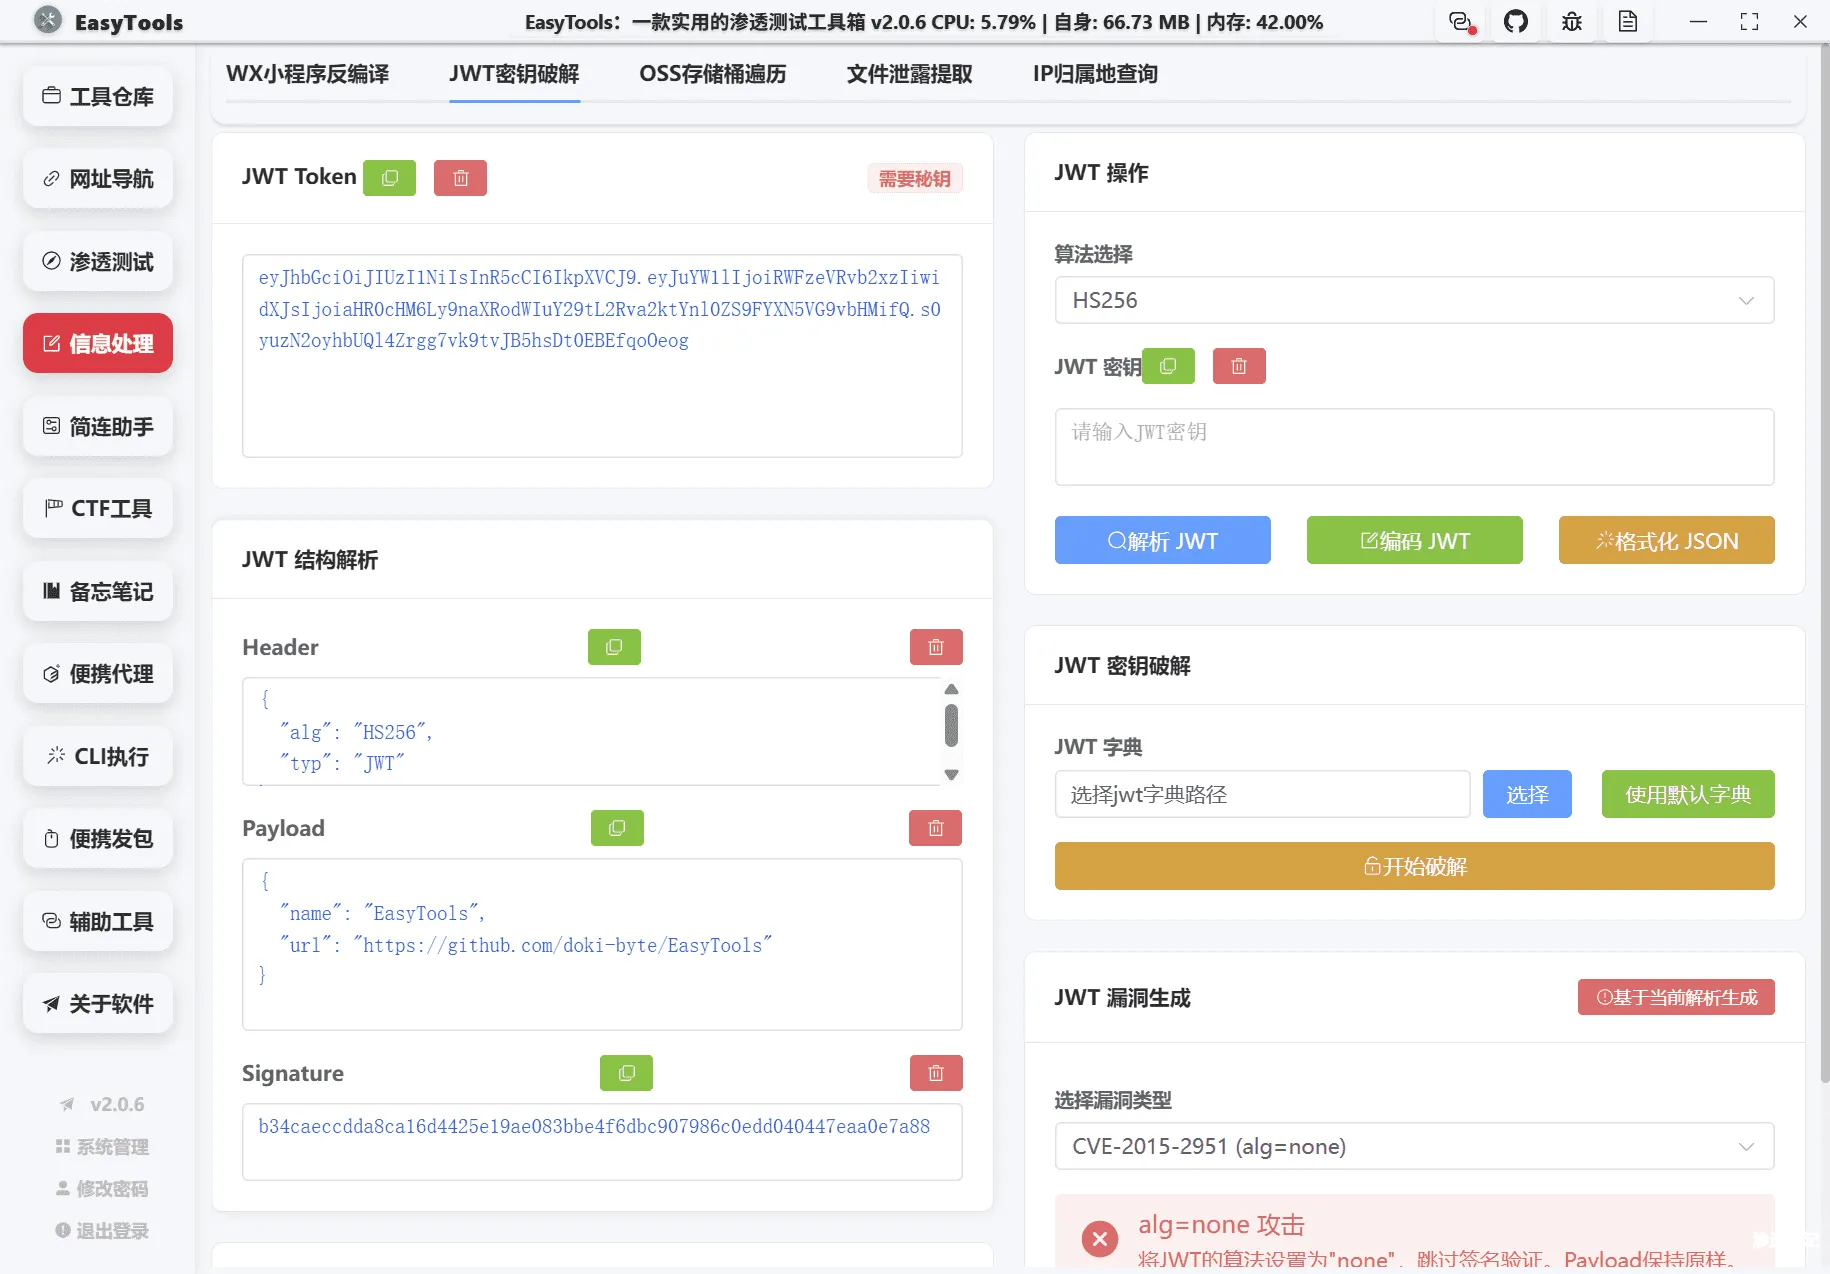This screenshot has height=1274, width=1830.
Task: Switch to the IP归属地查询 tab
Action: tap(1093, 73)
